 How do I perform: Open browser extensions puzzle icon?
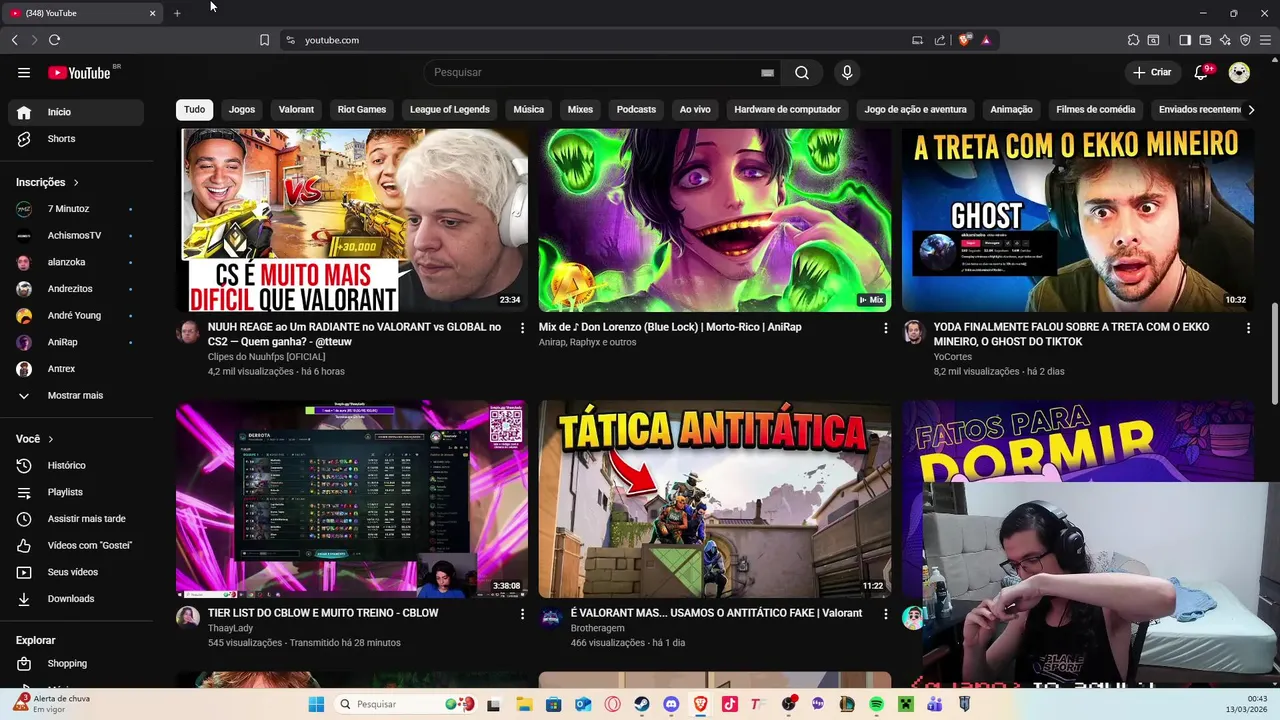(1133, 40)
